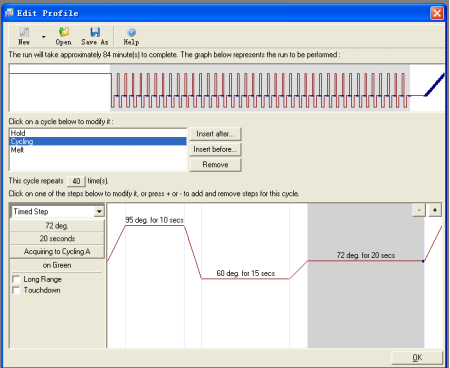Click the cycle repeats value 40

click(x=76, y=181)
